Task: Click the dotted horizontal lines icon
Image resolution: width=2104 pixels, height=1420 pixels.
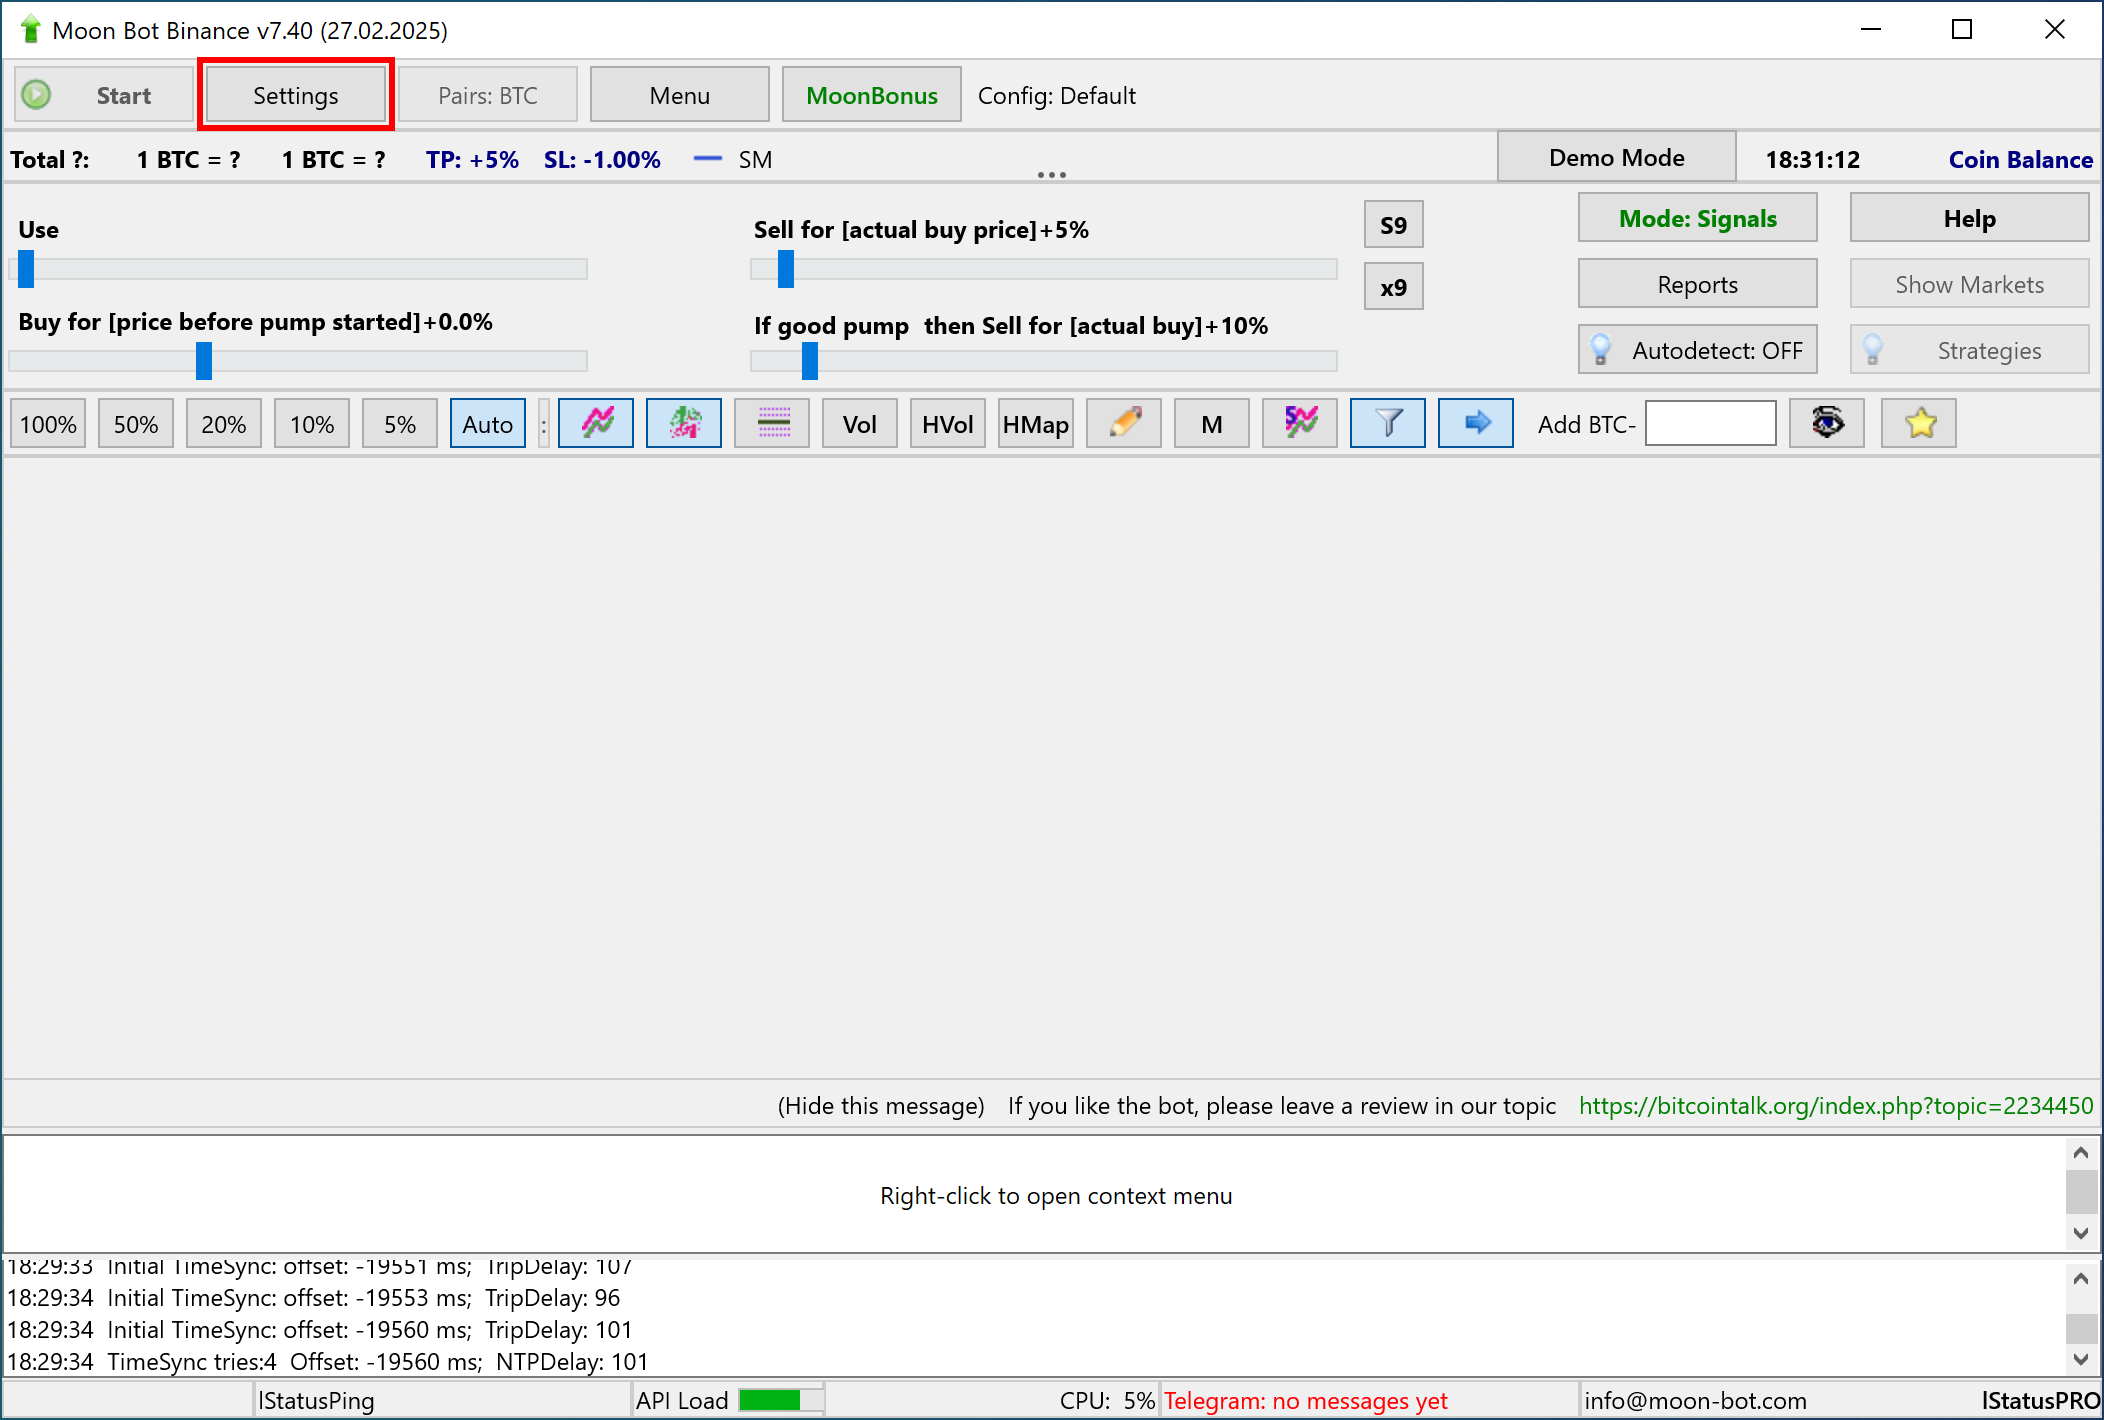Action: (x=772, y=424)
